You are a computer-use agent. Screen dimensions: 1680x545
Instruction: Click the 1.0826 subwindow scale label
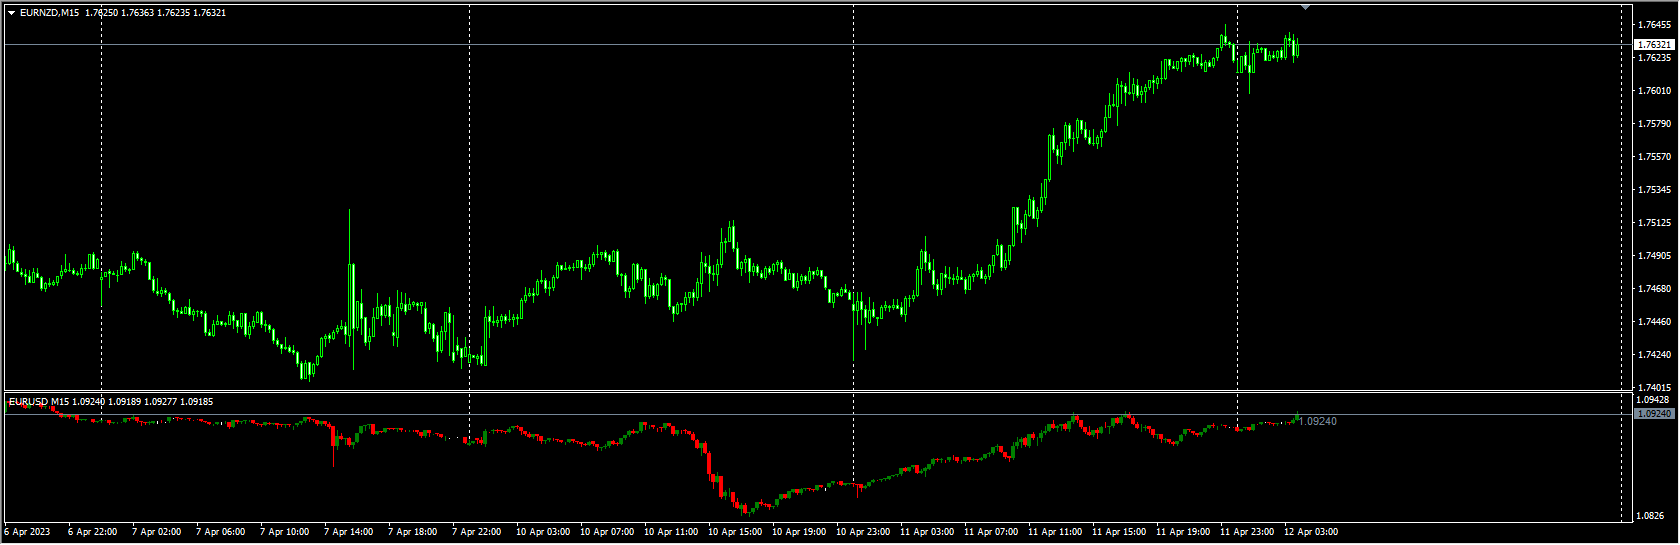pos(1650,516)
